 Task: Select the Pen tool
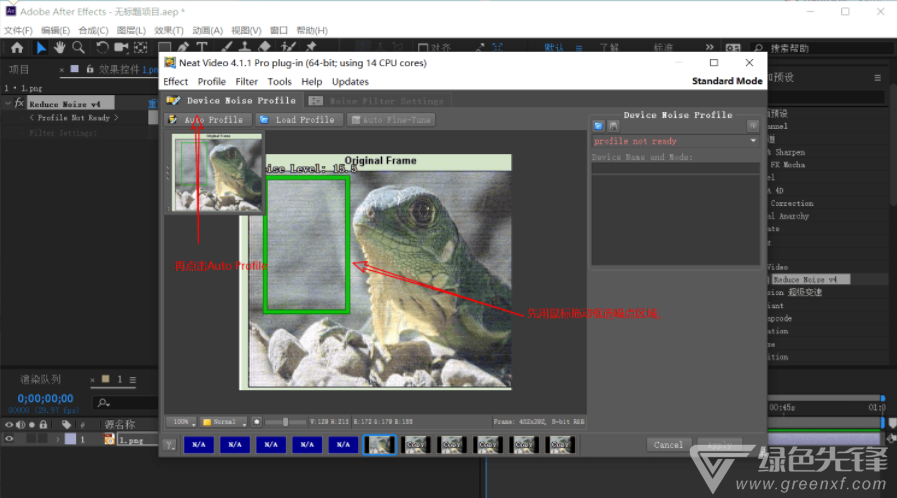point(183,47)
